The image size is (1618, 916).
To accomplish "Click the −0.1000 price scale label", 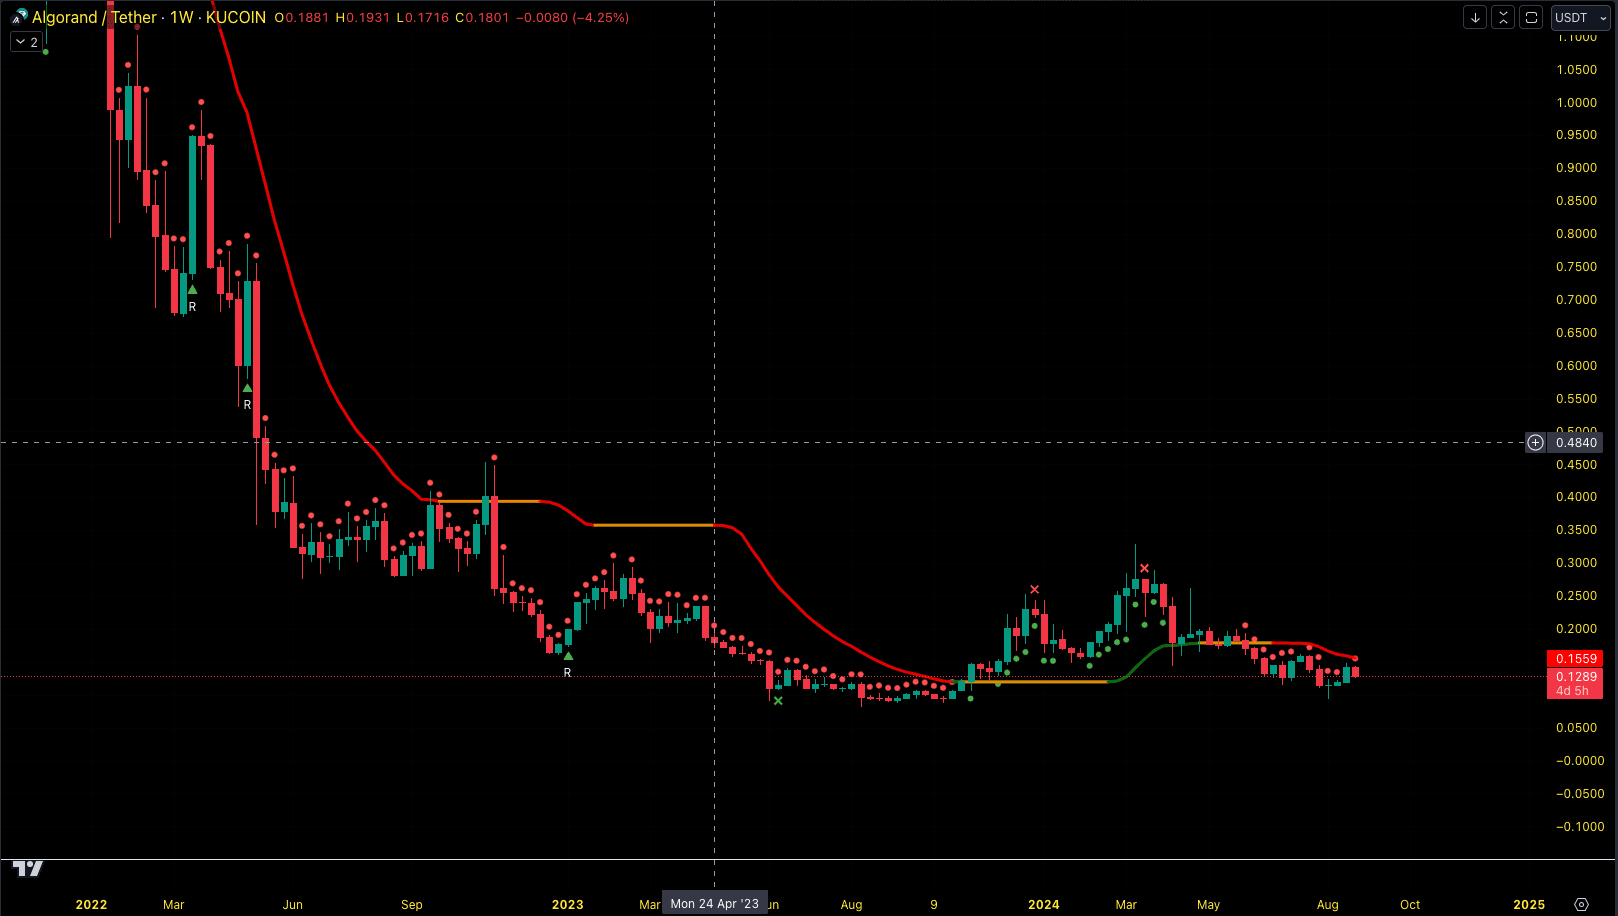I will (x=1580, y=826).
